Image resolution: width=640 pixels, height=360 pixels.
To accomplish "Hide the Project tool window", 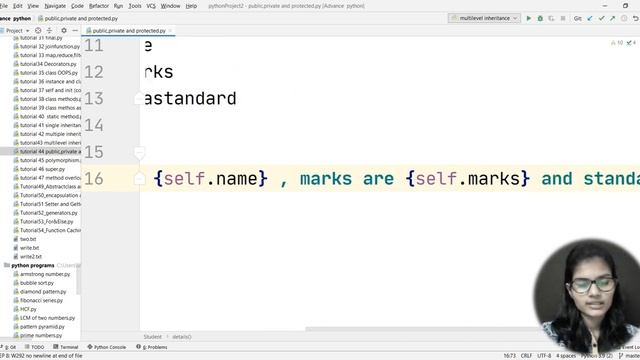I will click(x=75, y=31).
